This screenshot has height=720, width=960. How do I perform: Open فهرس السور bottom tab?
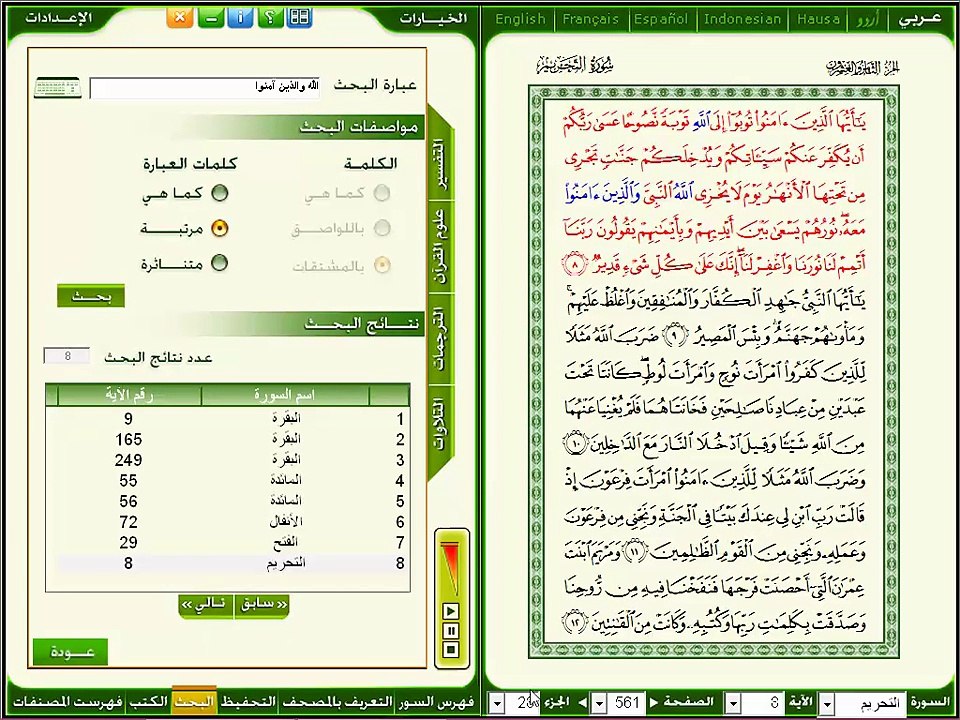pyautogui.click(x=435, y=702)
